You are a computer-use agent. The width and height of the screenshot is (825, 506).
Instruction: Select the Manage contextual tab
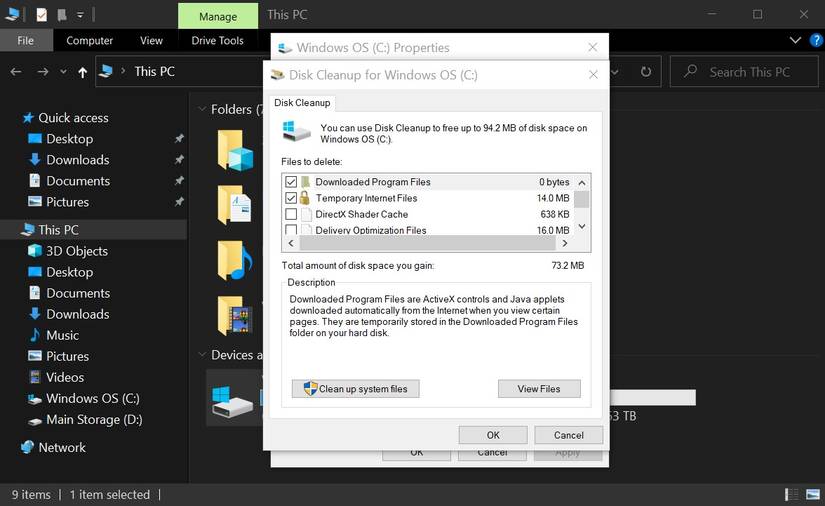[218, 16]
